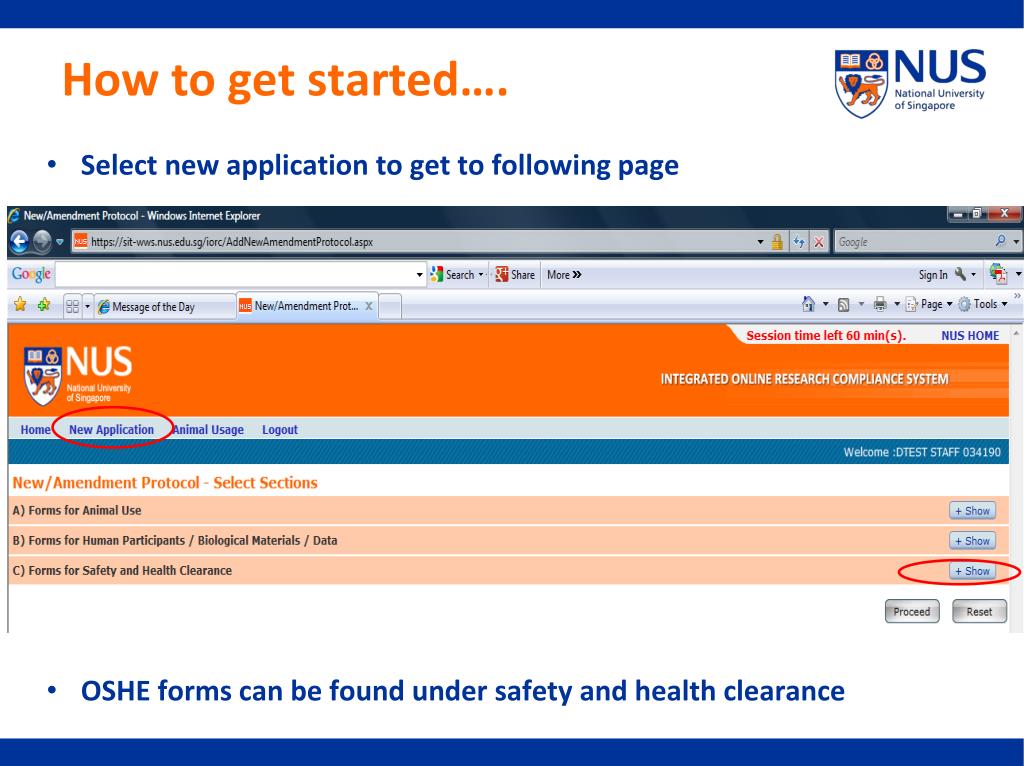This screenshot has width=1024, height=766.
Task: Click 'New/Amendment Protocol - Select Sections' heading
Action: coord(165,483)
